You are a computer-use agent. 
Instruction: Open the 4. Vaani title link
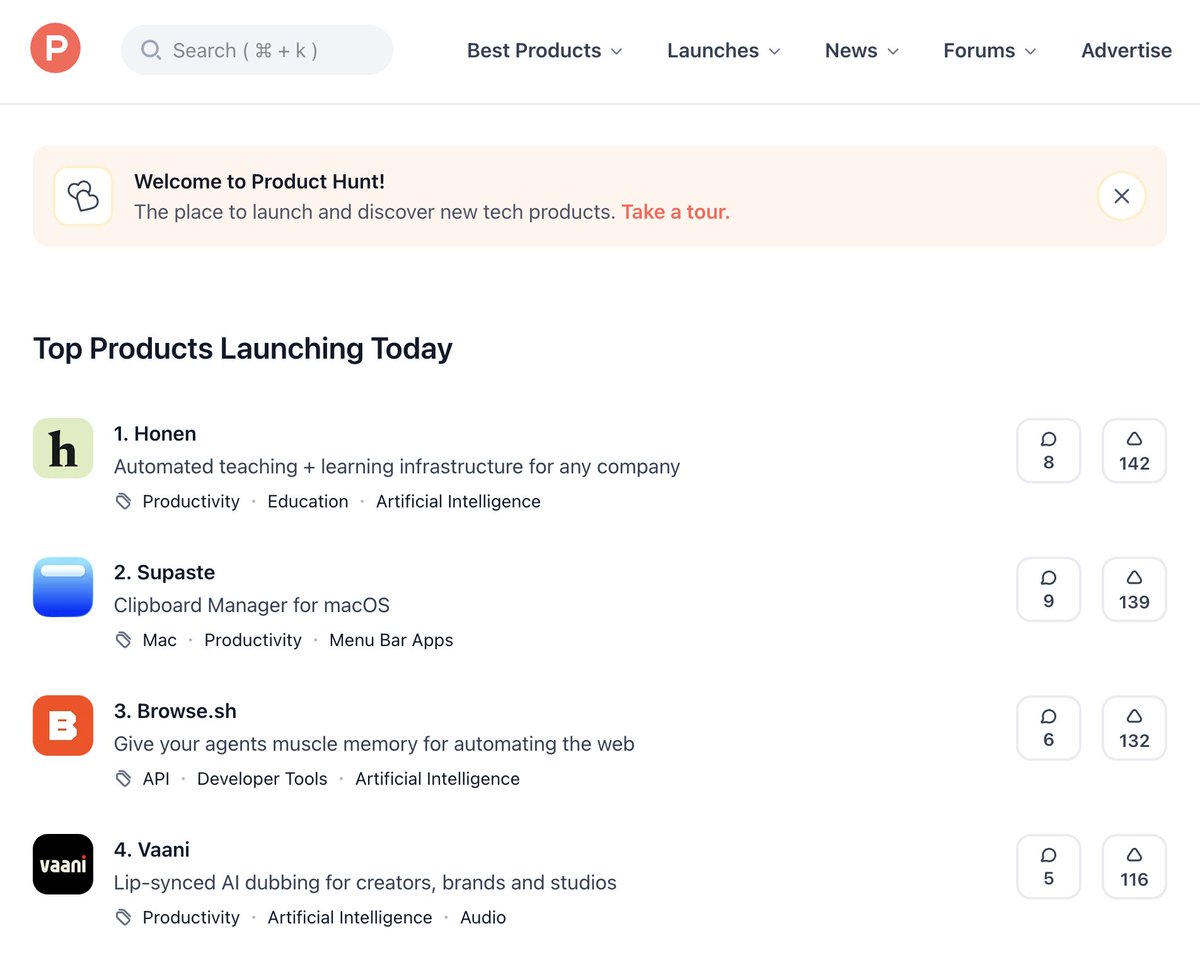point(152,850)
